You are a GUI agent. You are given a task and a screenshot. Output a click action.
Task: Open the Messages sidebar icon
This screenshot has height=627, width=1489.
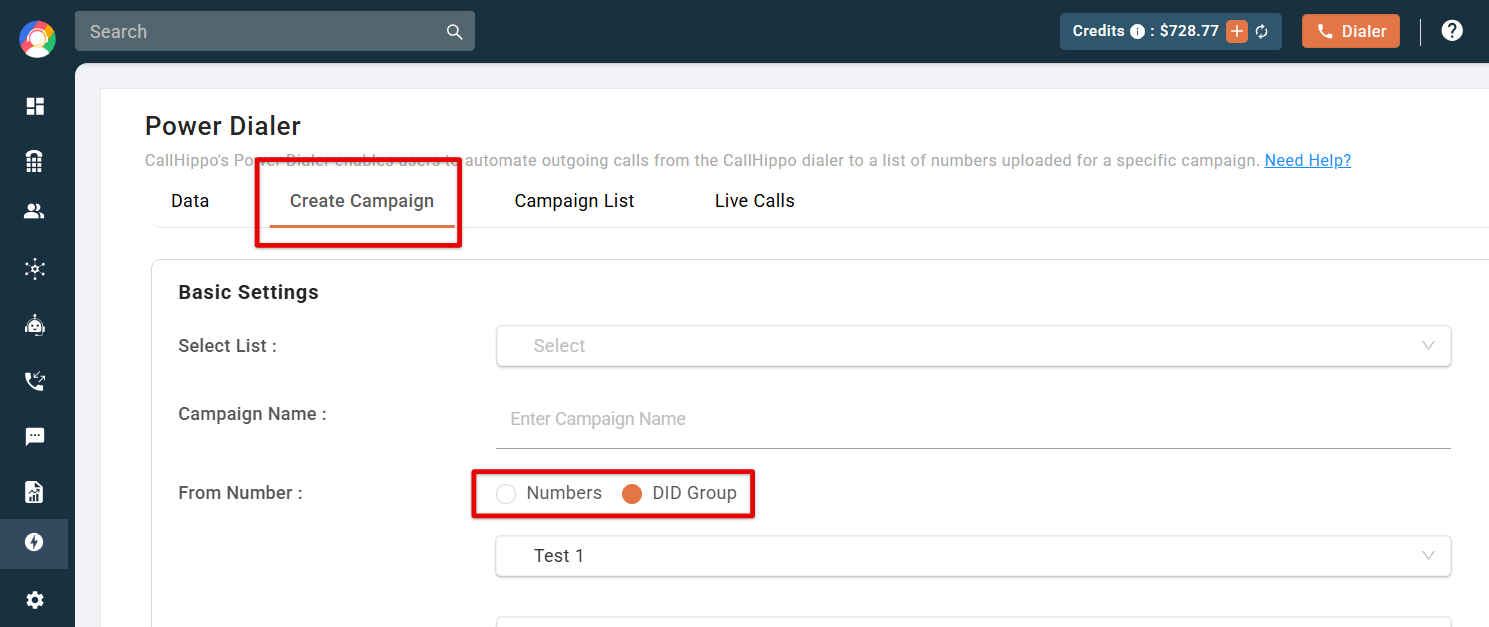35,436
